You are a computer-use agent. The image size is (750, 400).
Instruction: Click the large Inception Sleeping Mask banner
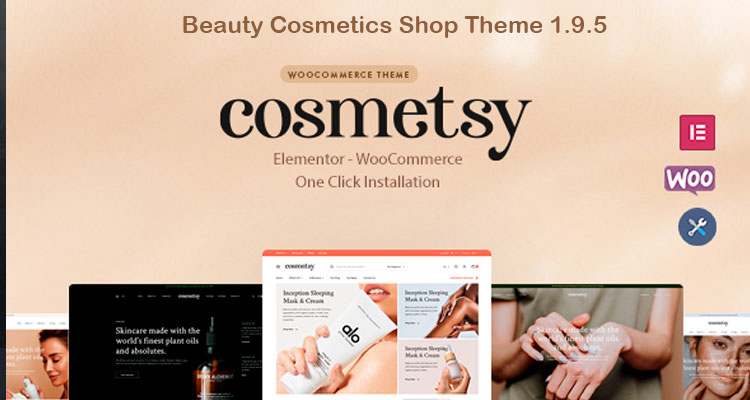pyautogui.click(x=336, y=338)
